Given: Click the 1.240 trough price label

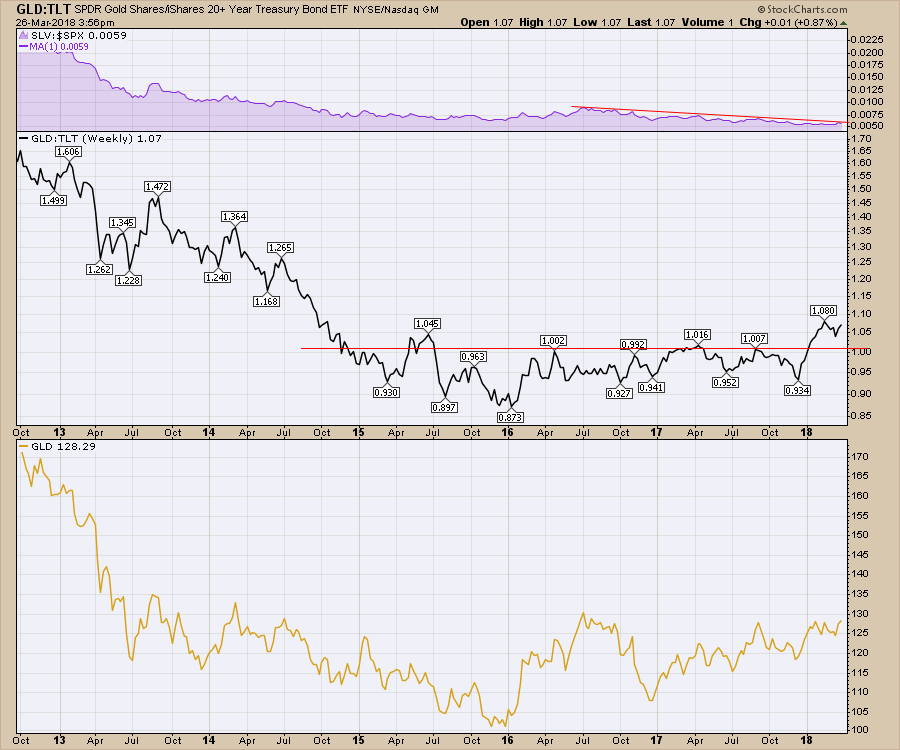Looking at the screenshot, I should pyautogui.click(x=217, y=277).
